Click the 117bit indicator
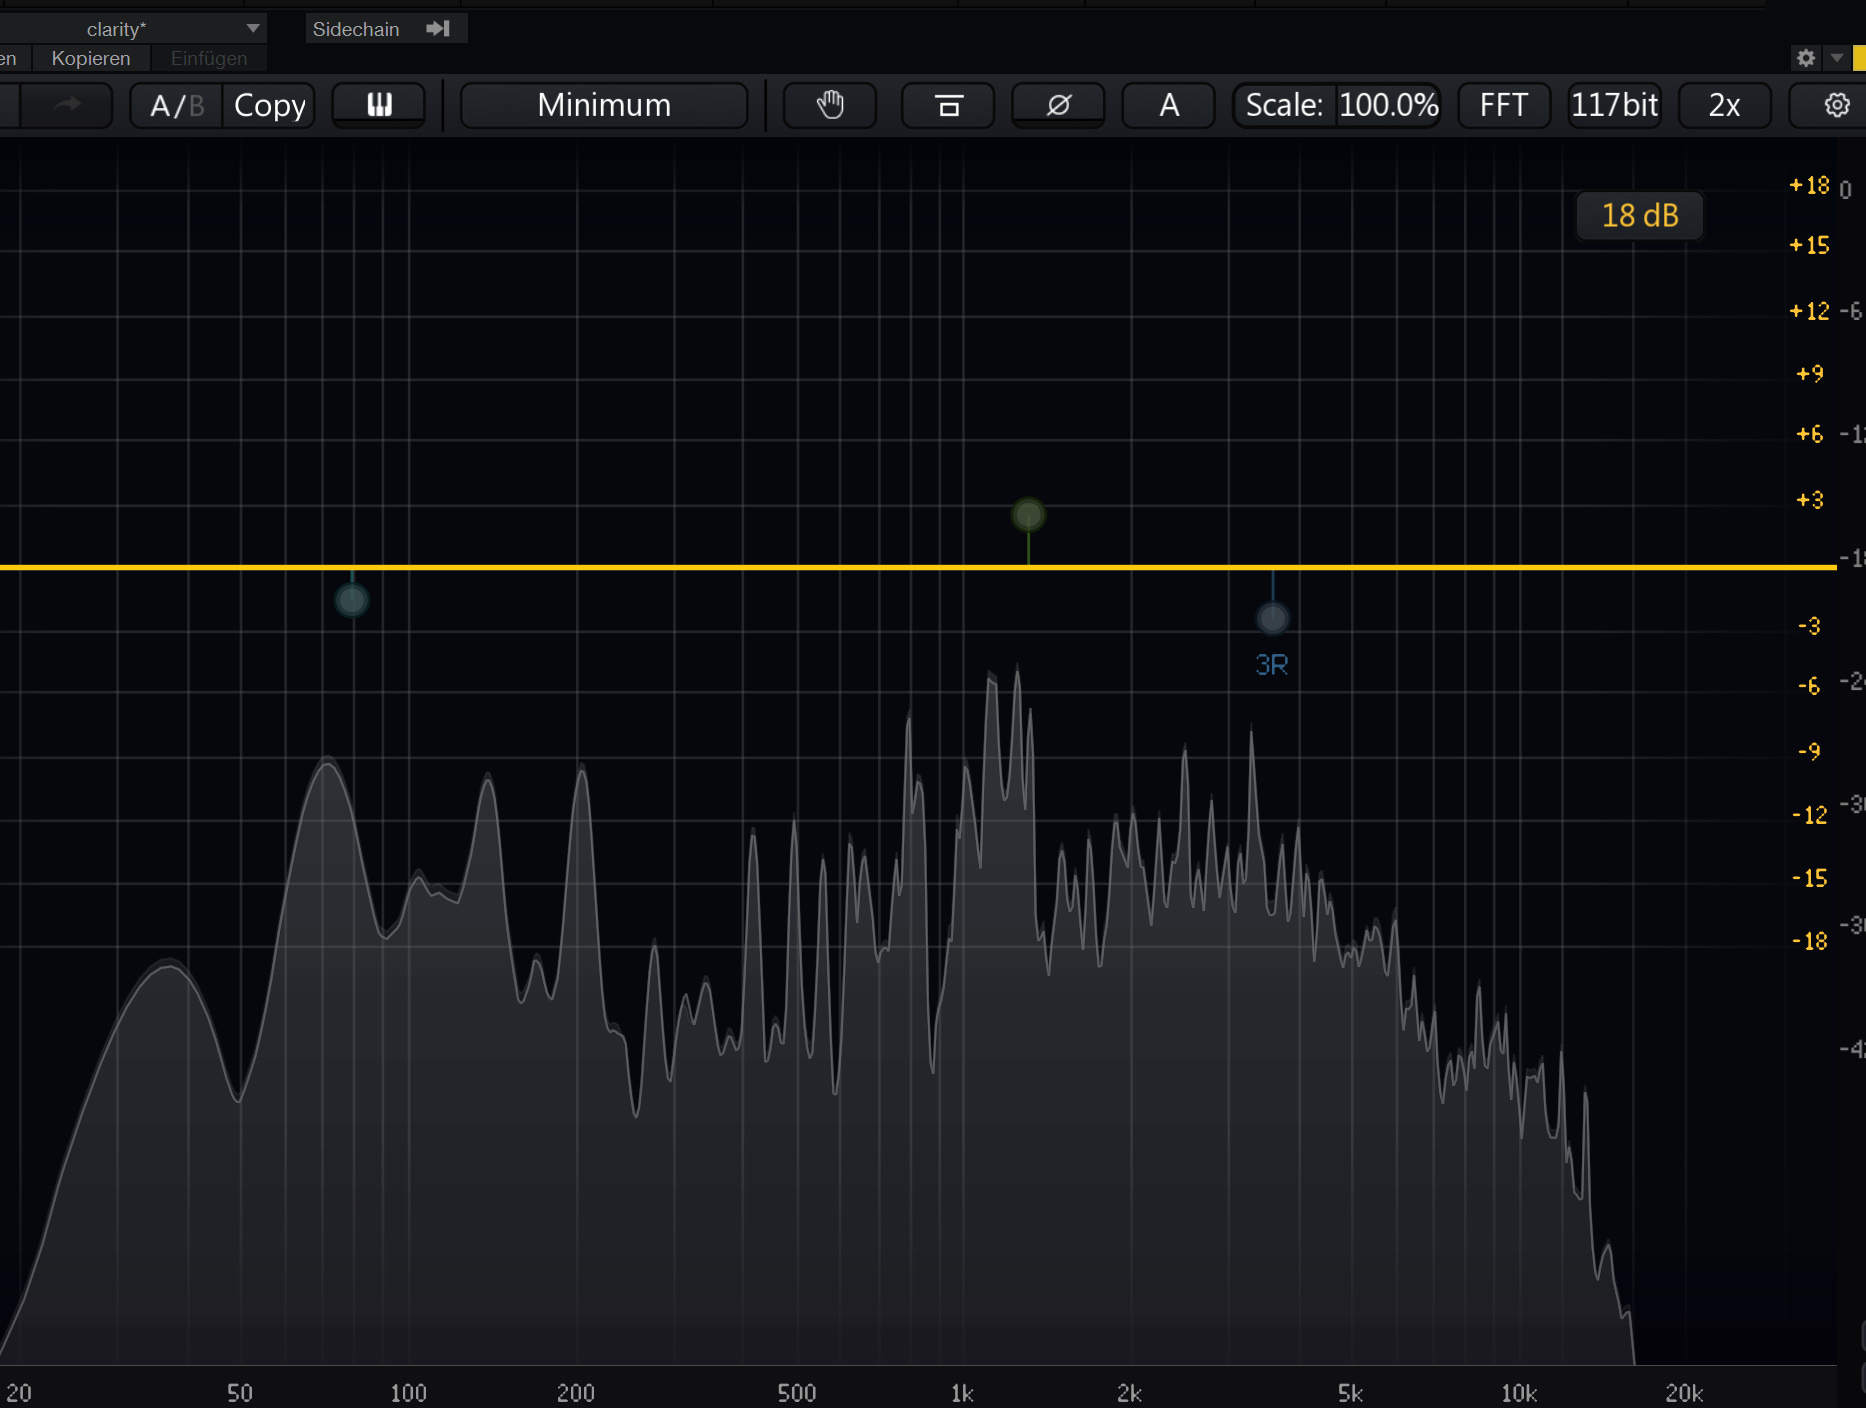Screen dimensions: 1866x1408 [x=1614, y=105]
